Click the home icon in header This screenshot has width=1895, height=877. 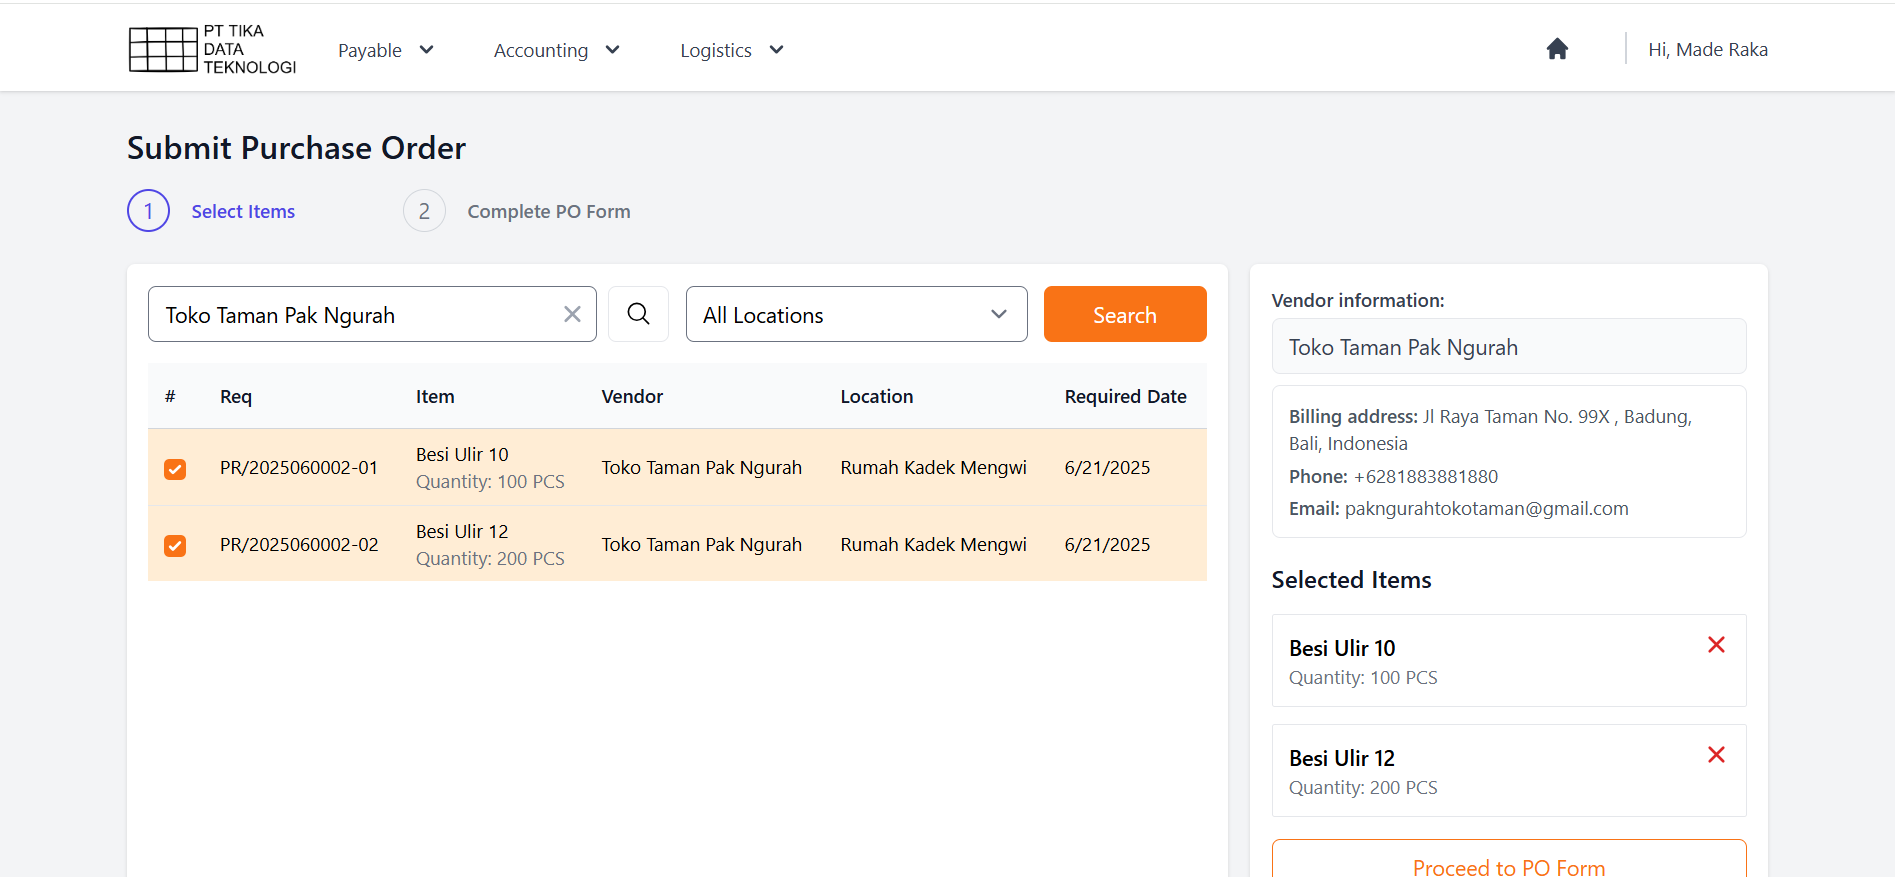point(1557,49)
